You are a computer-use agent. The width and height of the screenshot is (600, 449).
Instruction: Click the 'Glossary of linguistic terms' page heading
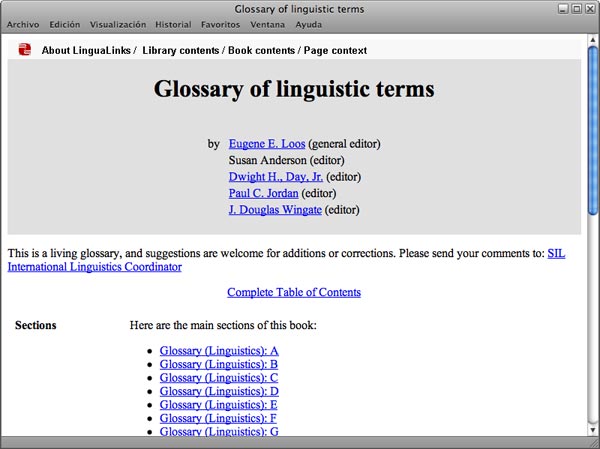click(x=294, y=89)
